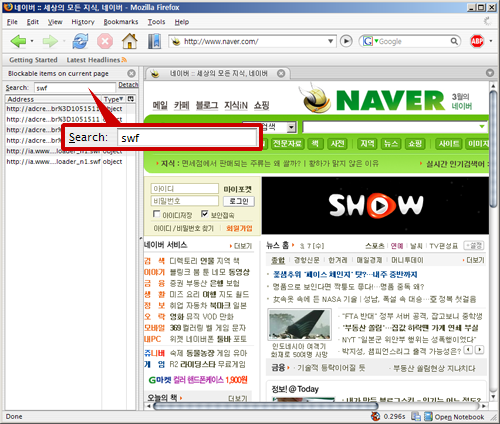
Task: Reload the page with the refresh icon
Action: click(x=81, y=41)
